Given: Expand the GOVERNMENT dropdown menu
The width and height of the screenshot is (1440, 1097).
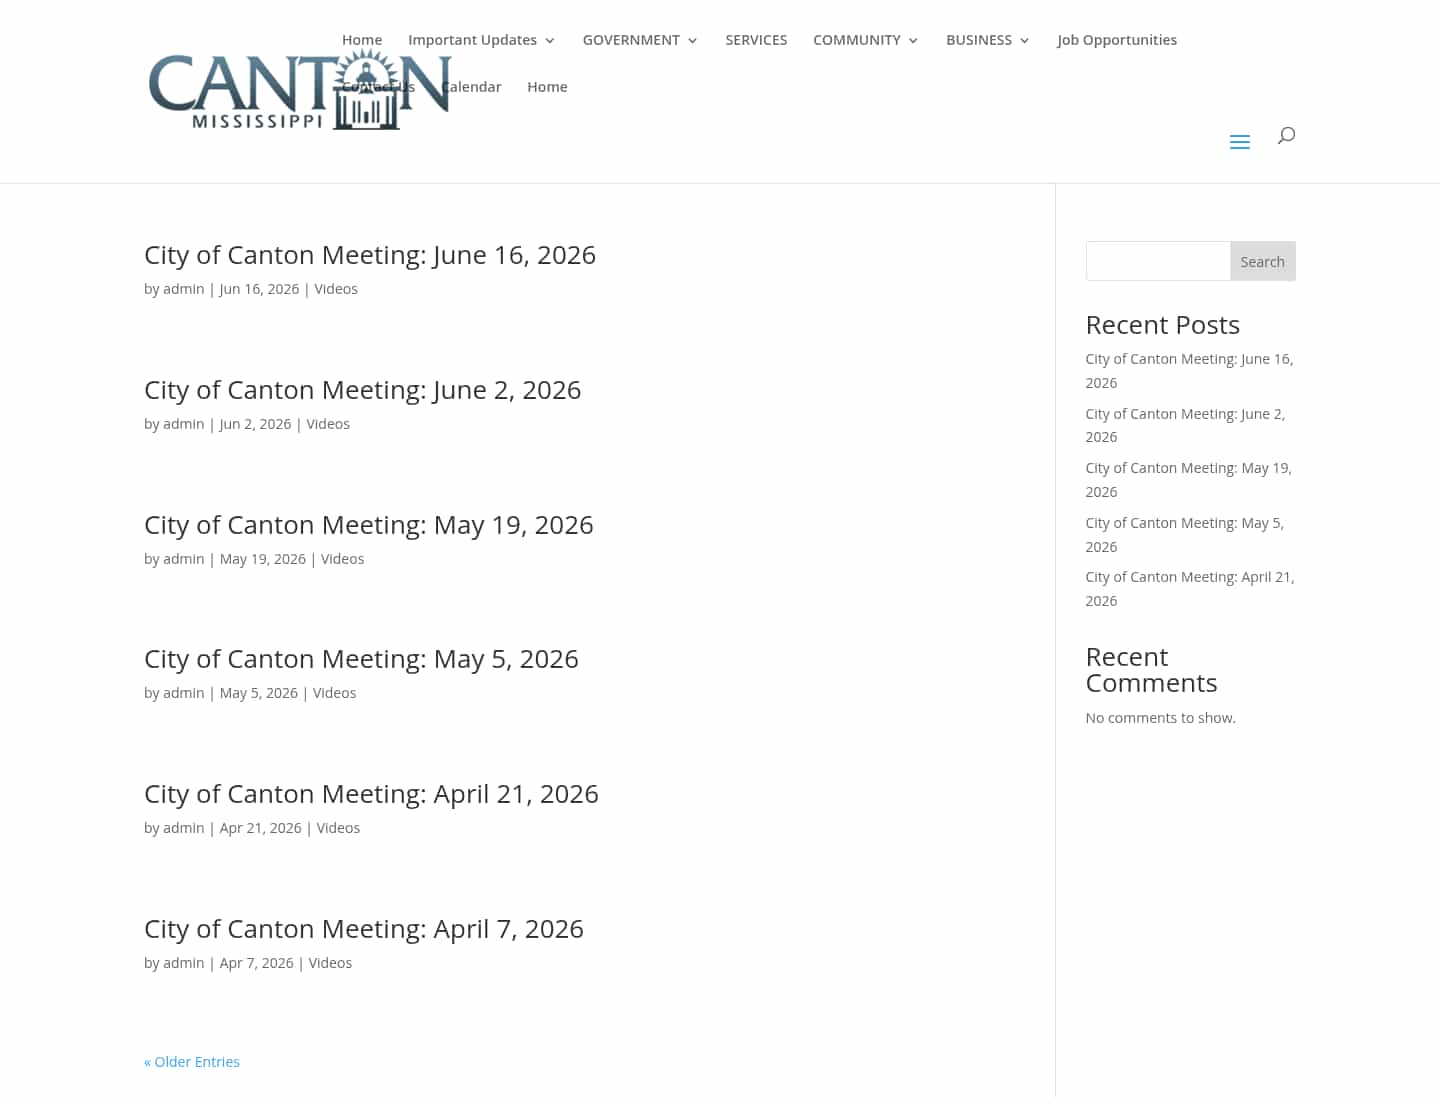Looking at the screenshot, I should coord(640,40).
